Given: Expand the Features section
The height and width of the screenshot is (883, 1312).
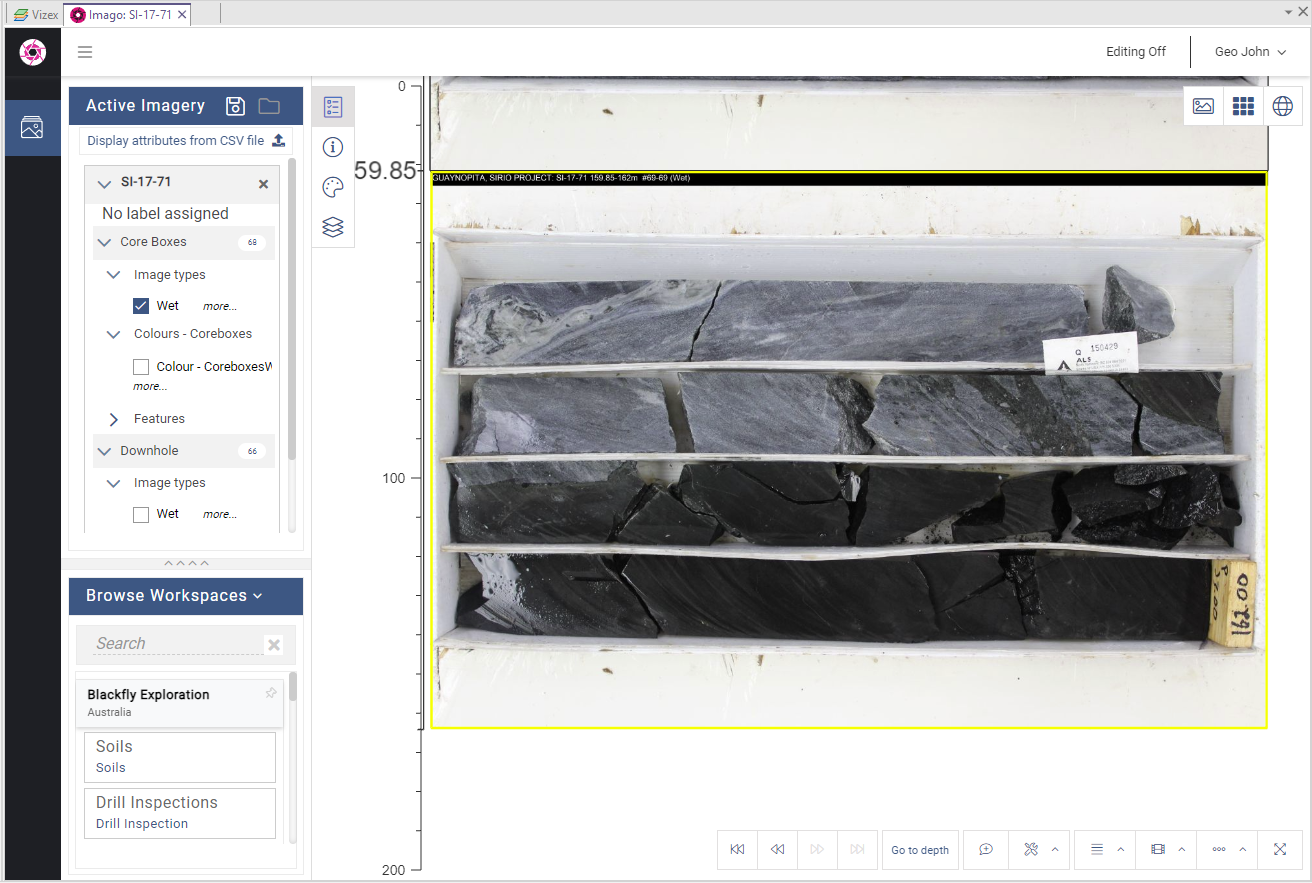Looking at the screenshot, I should coord(113,418).
